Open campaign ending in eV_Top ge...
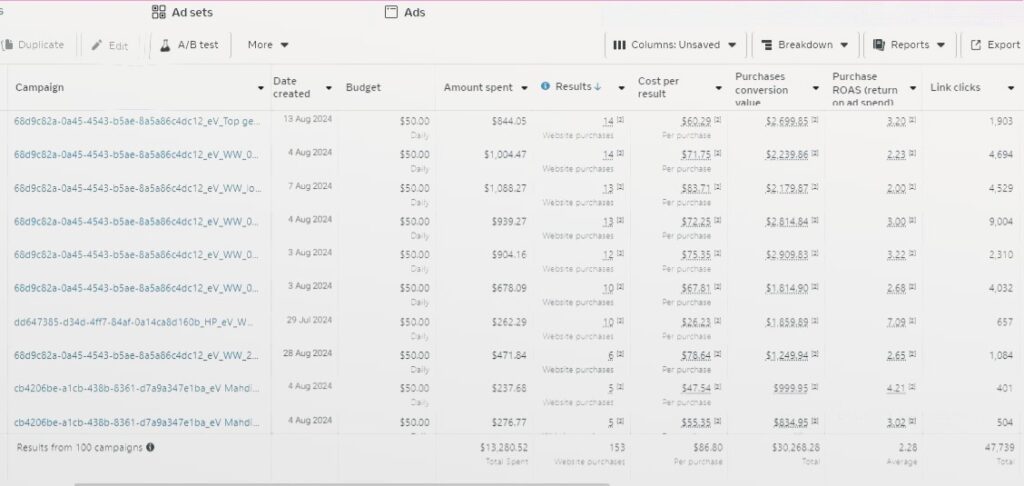The height and width of the screenshot is (486, 1024). coord(137,121)
